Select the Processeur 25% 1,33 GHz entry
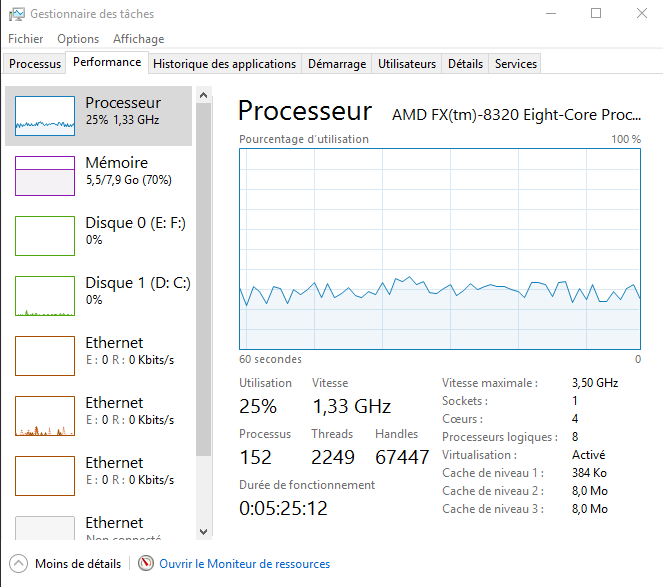663x587 pixels. pyautogui.click(x=99, y=116)
